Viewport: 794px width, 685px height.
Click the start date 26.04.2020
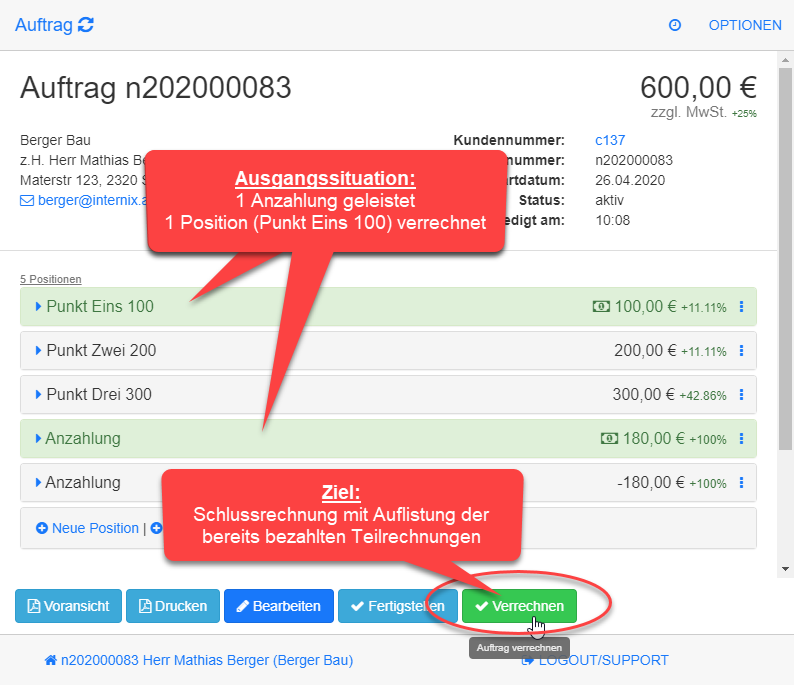tap(630, 180)
